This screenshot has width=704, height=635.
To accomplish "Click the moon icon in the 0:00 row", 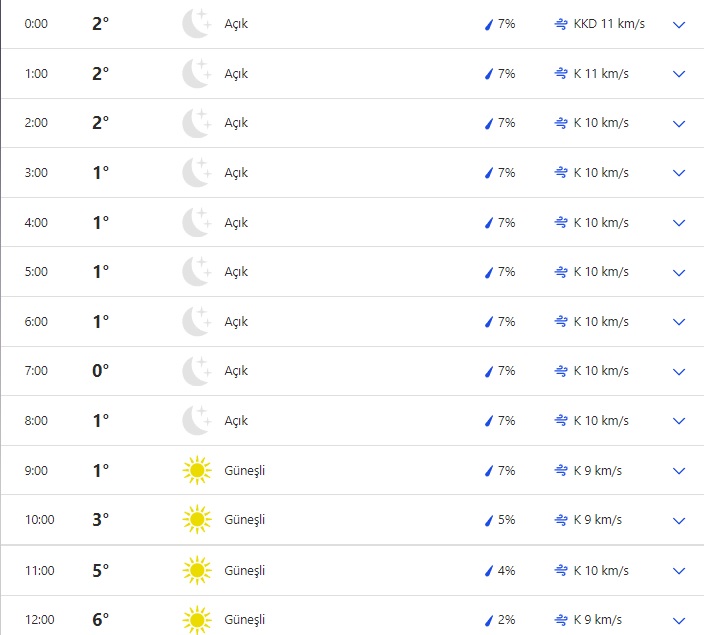I will point(196,23).
